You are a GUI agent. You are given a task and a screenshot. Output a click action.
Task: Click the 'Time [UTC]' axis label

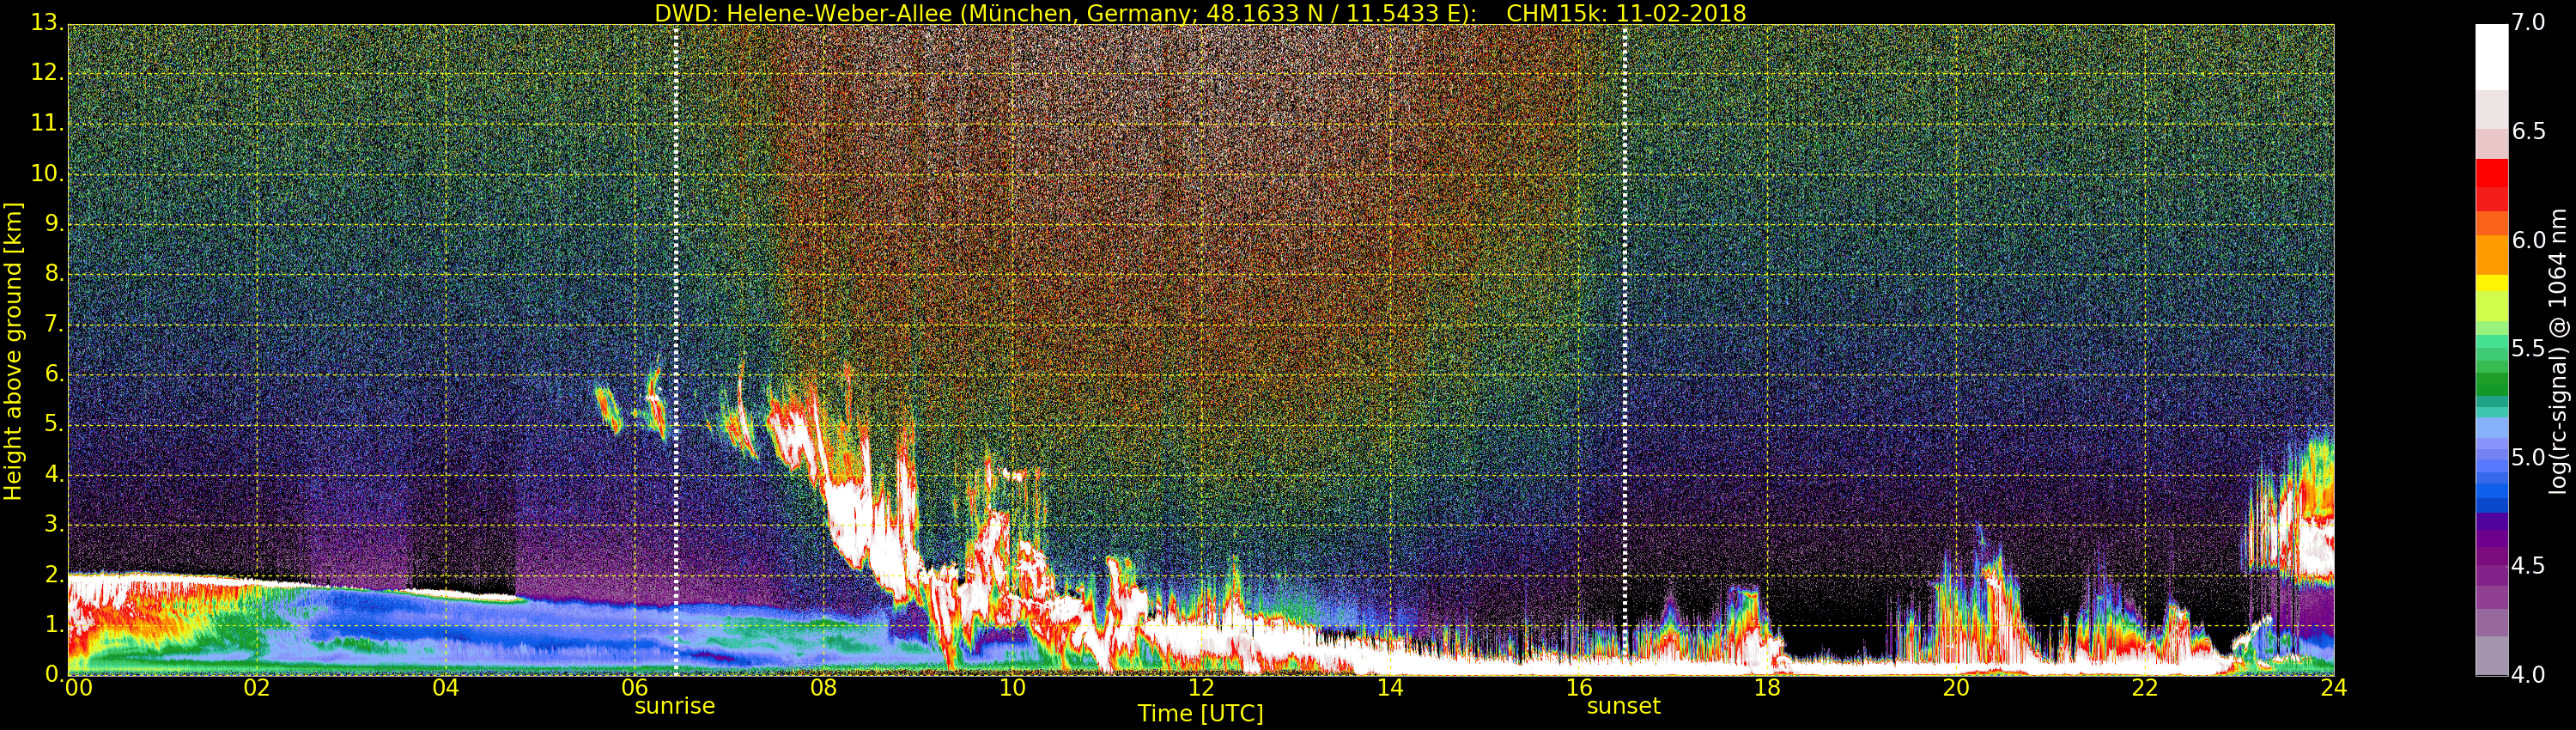[1200, 714]
